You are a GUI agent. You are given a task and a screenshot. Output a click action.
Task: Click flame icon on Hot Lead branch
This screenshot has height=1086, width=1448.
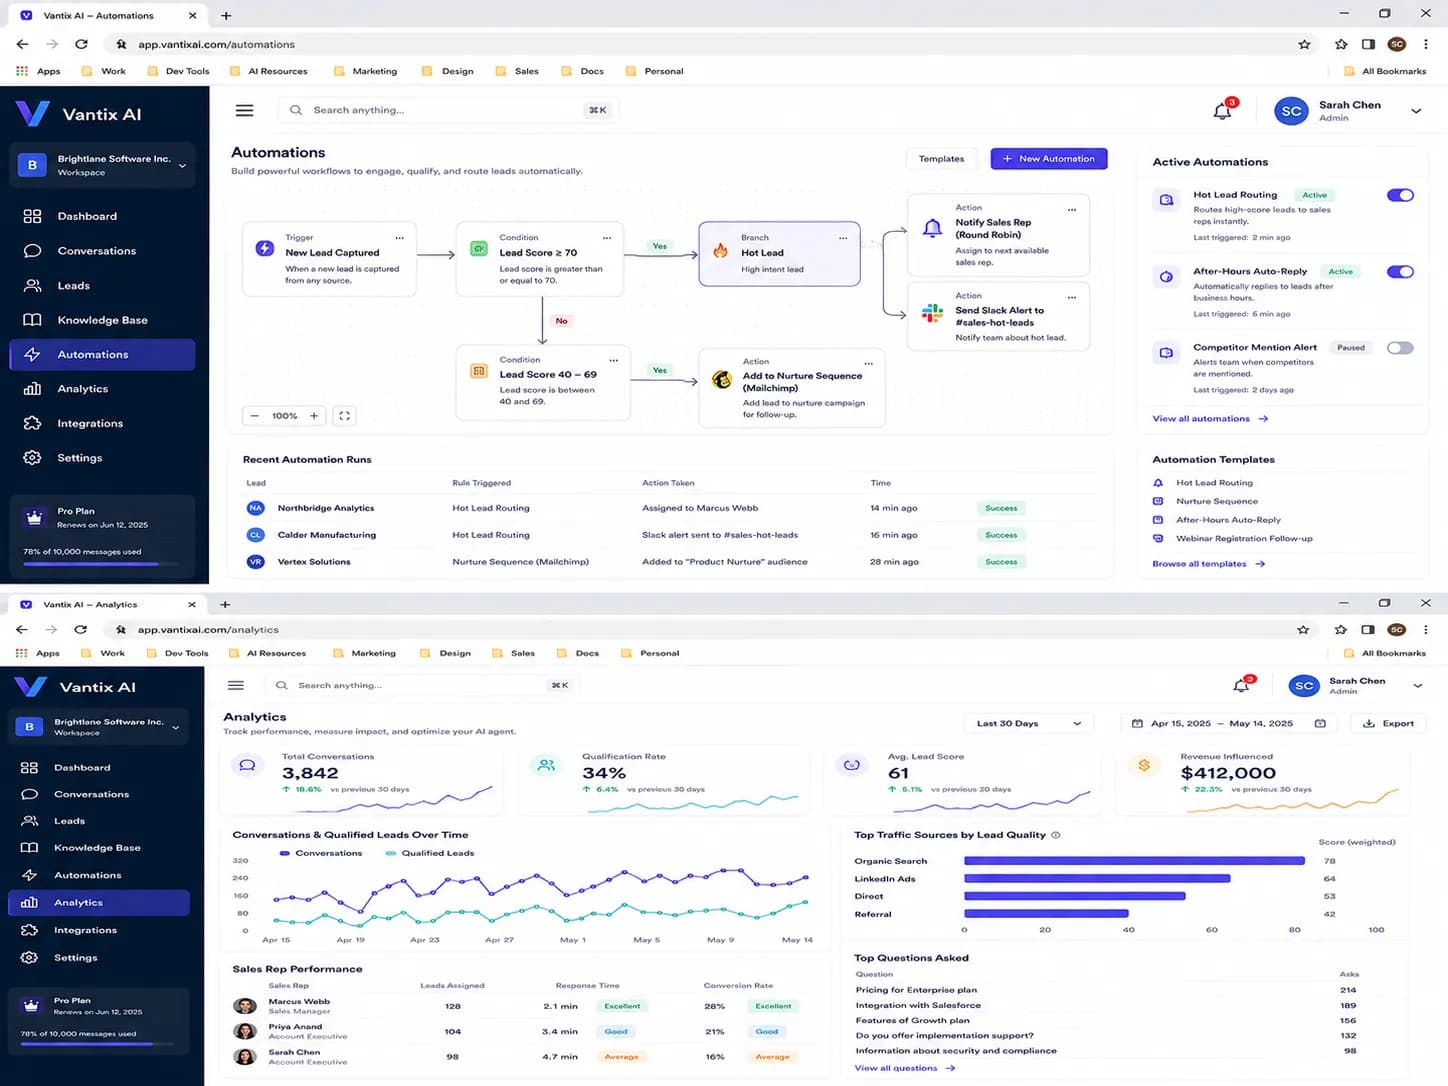720,251
